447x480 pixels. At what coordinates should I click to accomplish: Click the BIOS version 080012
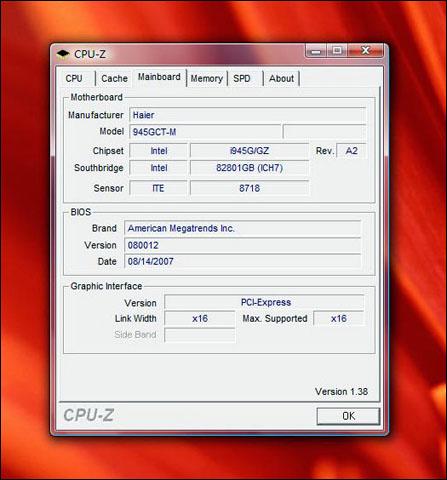coord(242,245)
